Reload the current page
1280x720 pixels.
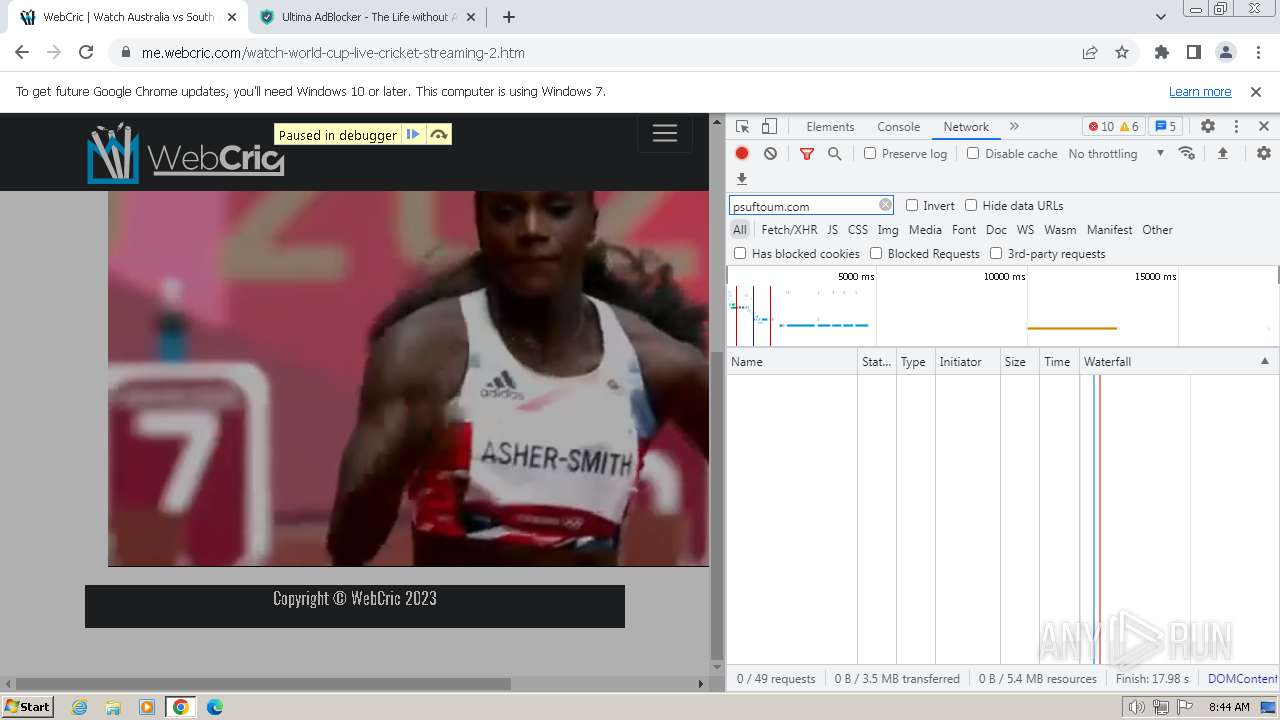click(x=86, y=53)
